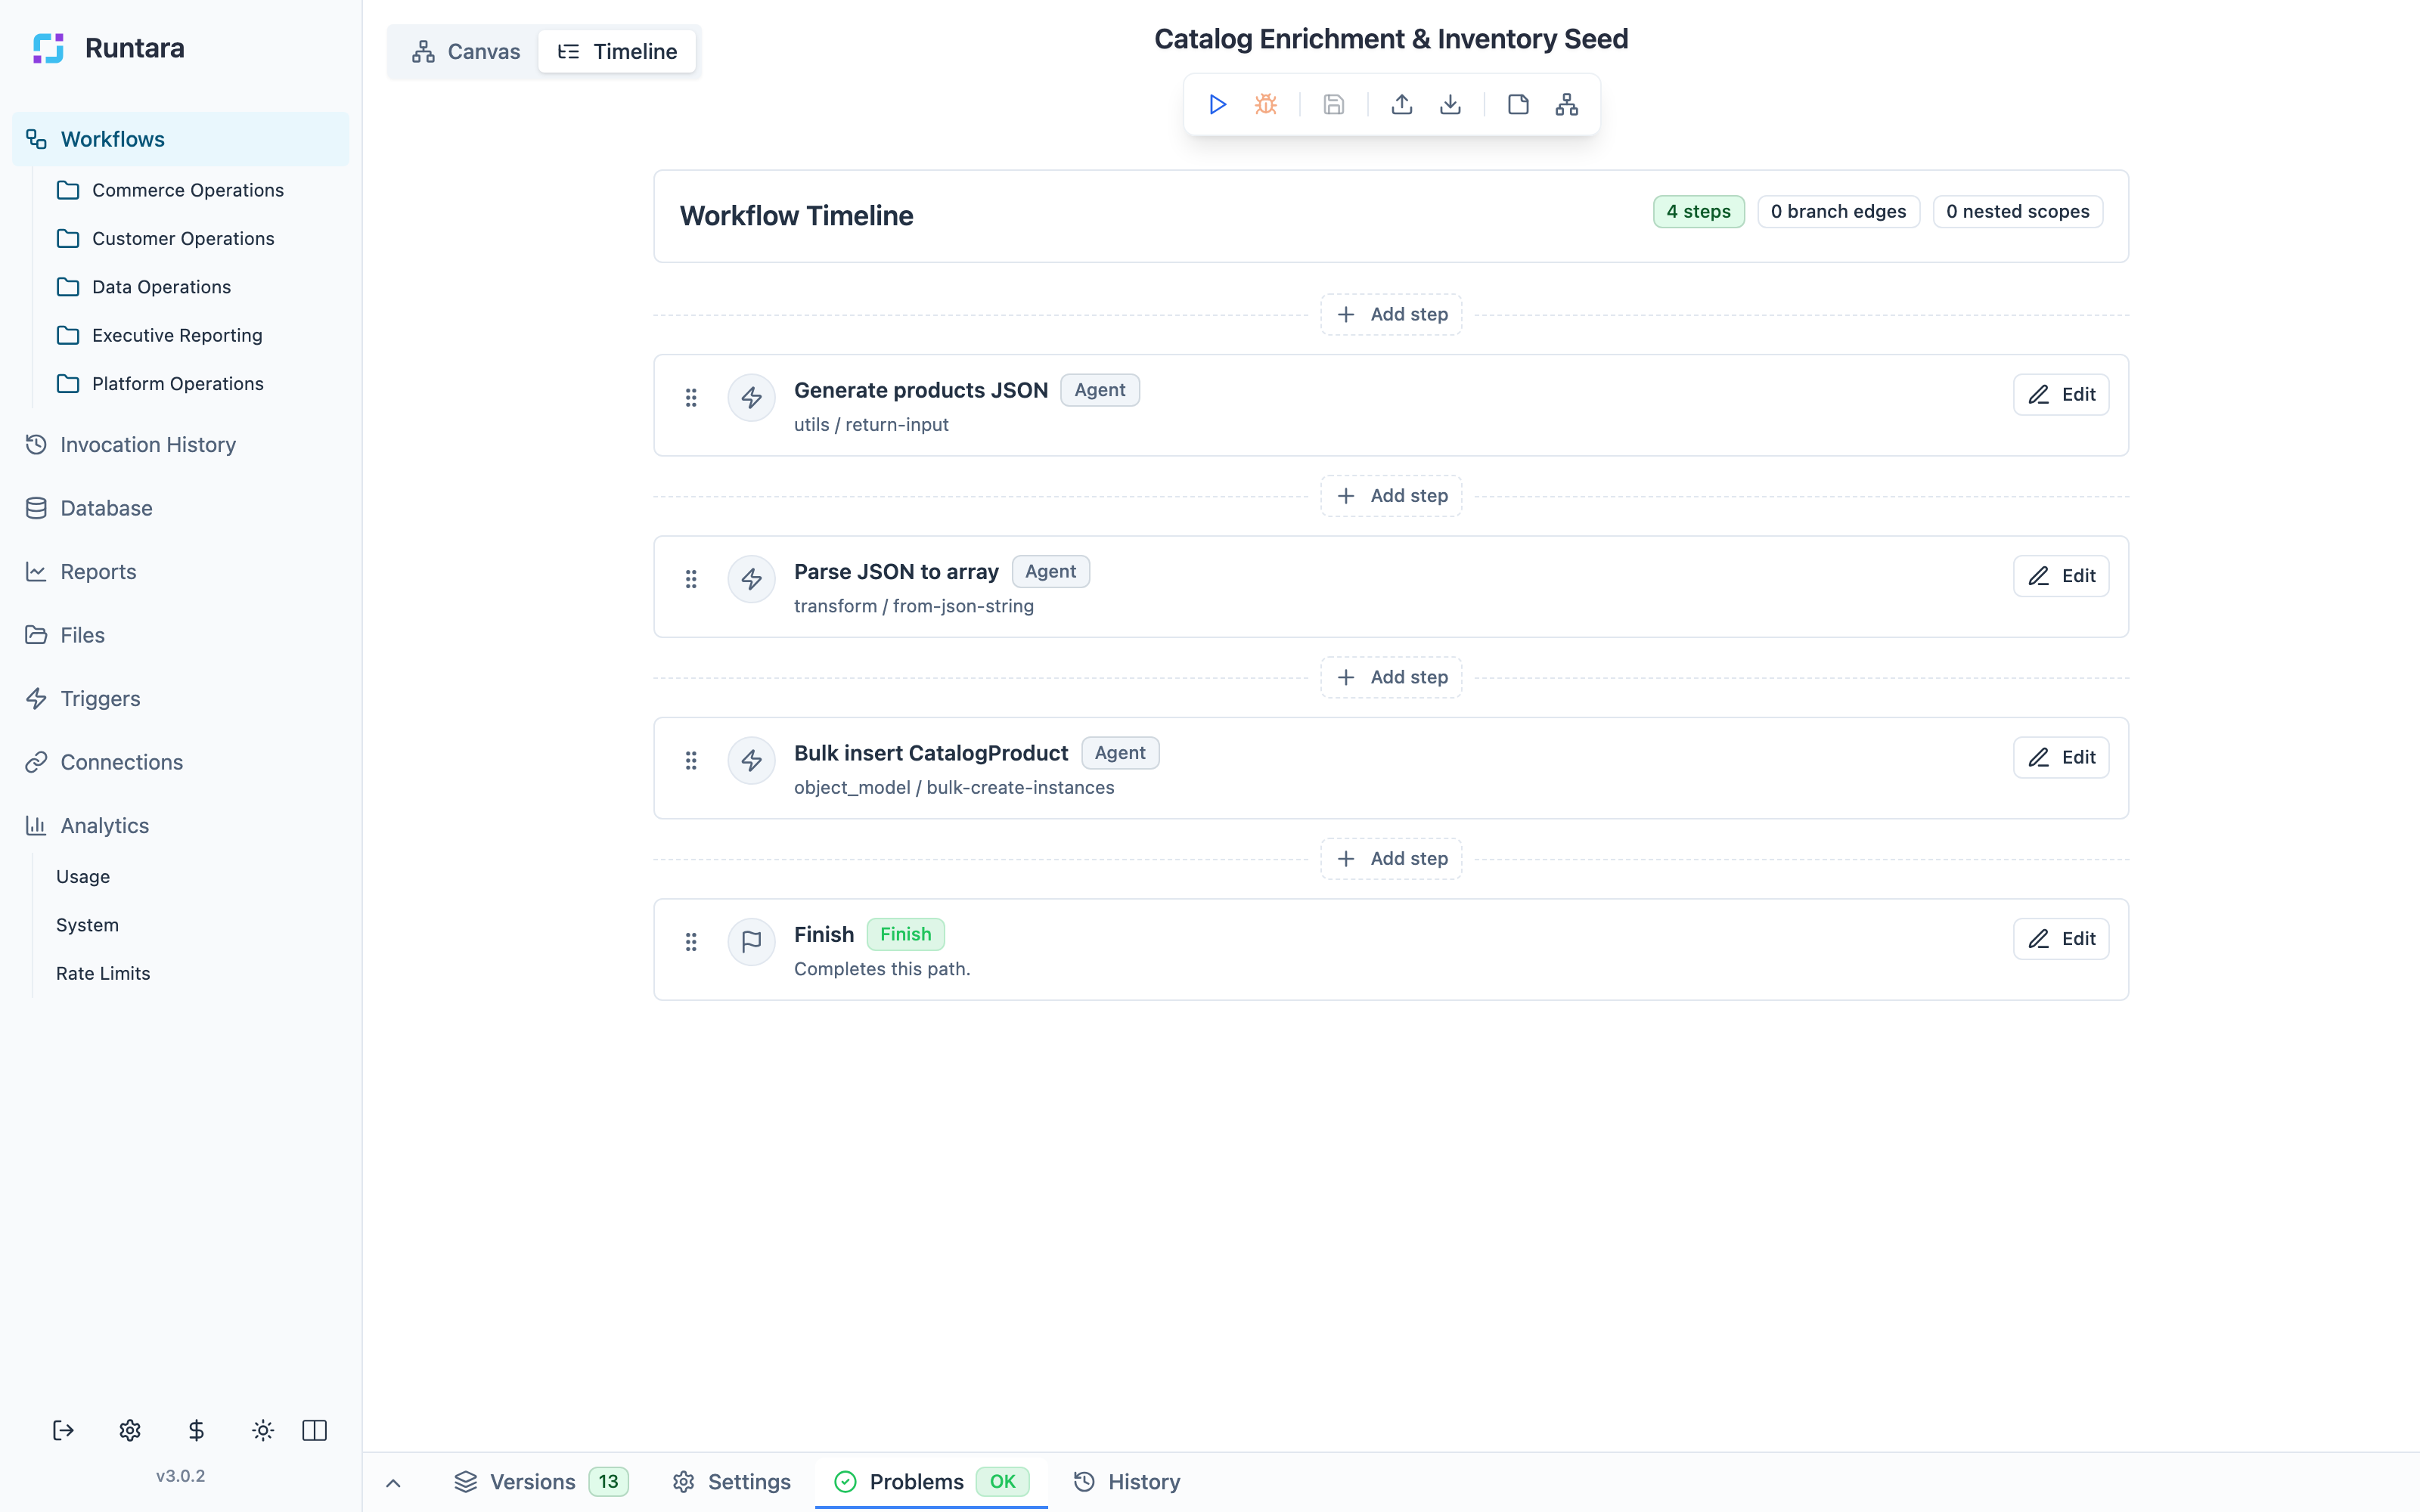This screenshot has height=1512, width=2420.
Task: Switch to Canvas view
Action: point(466,51)
